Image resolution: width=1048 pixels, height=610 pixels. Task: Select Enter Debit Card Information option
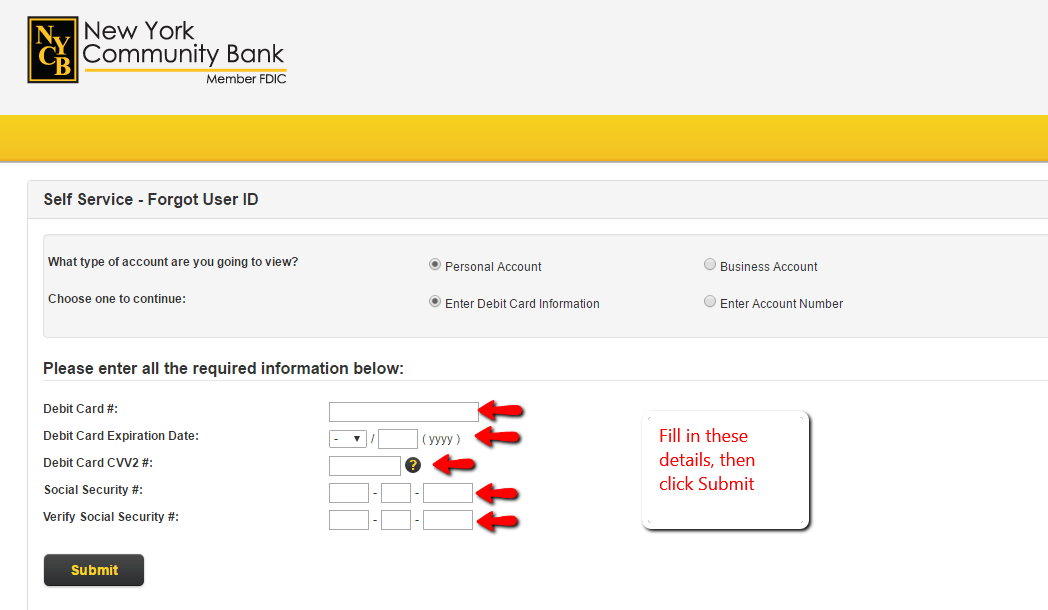click(434, 301)
